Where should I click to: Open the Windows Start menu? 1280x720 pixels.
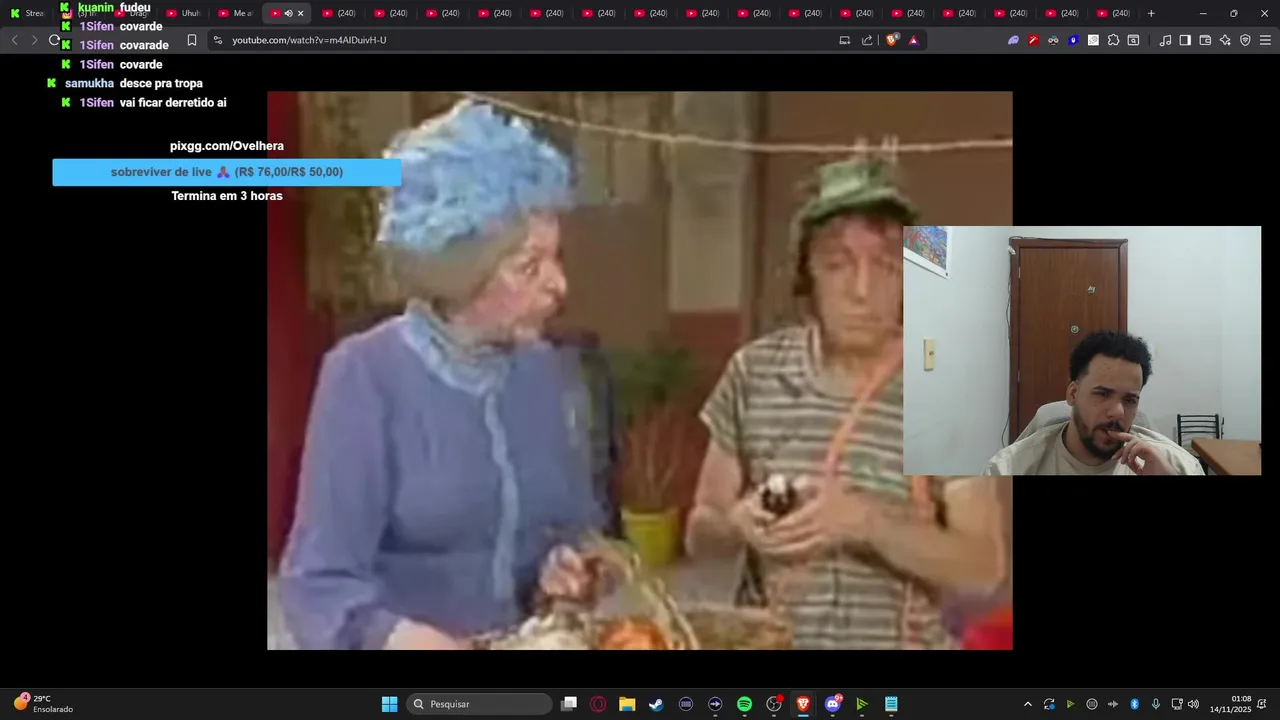coord(389,704)
